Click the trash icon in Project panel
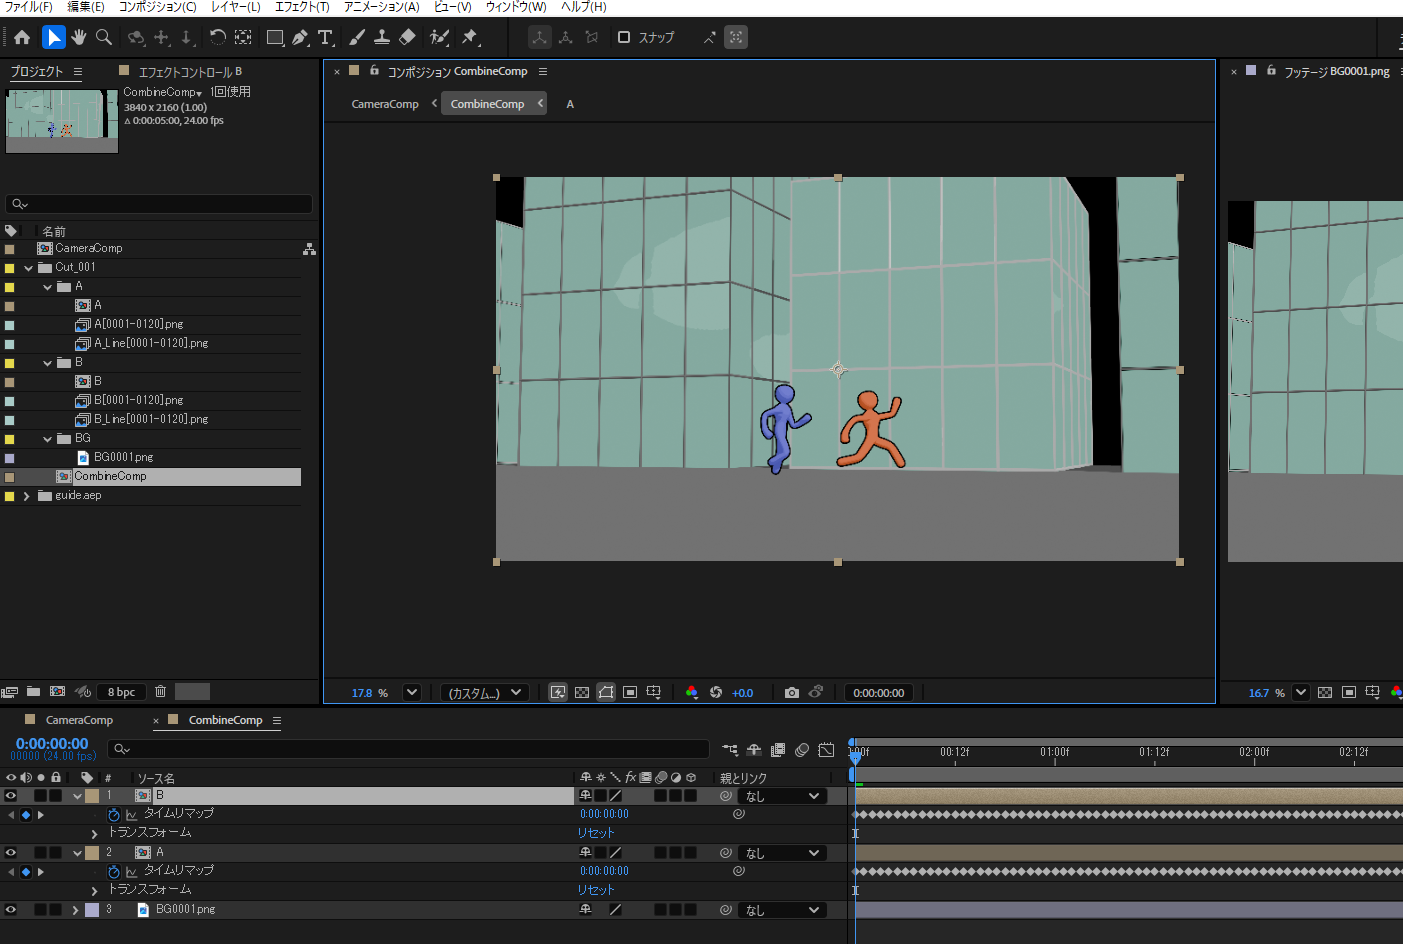 pyautogui.click(x=160, y=691)
